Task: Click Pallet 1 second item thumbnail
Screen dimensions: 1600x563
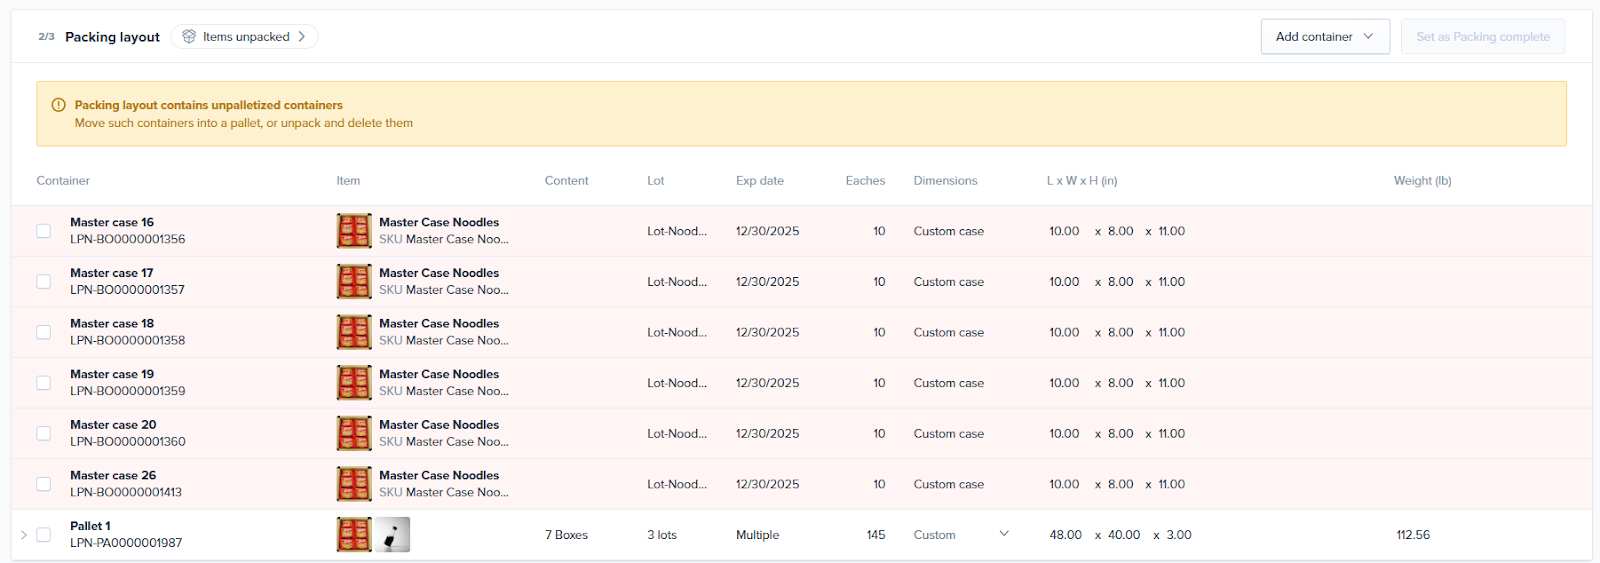Action: [393, 535]
